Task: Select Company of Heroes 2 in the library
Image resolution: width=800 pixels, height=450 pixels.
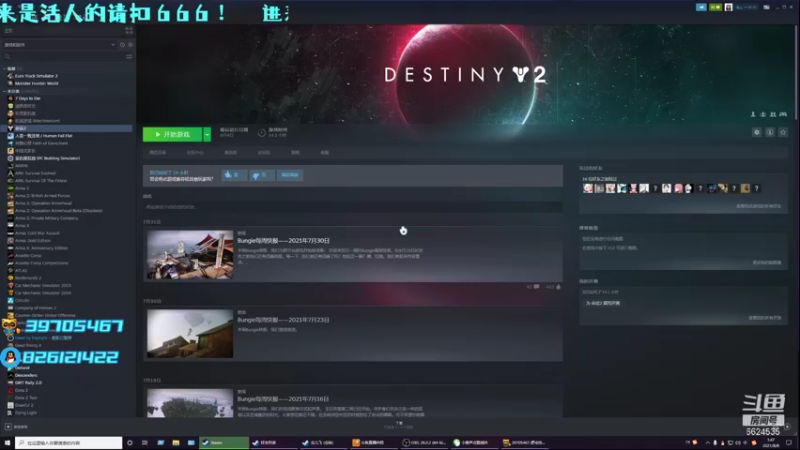Action: click(x=34, y=308)
